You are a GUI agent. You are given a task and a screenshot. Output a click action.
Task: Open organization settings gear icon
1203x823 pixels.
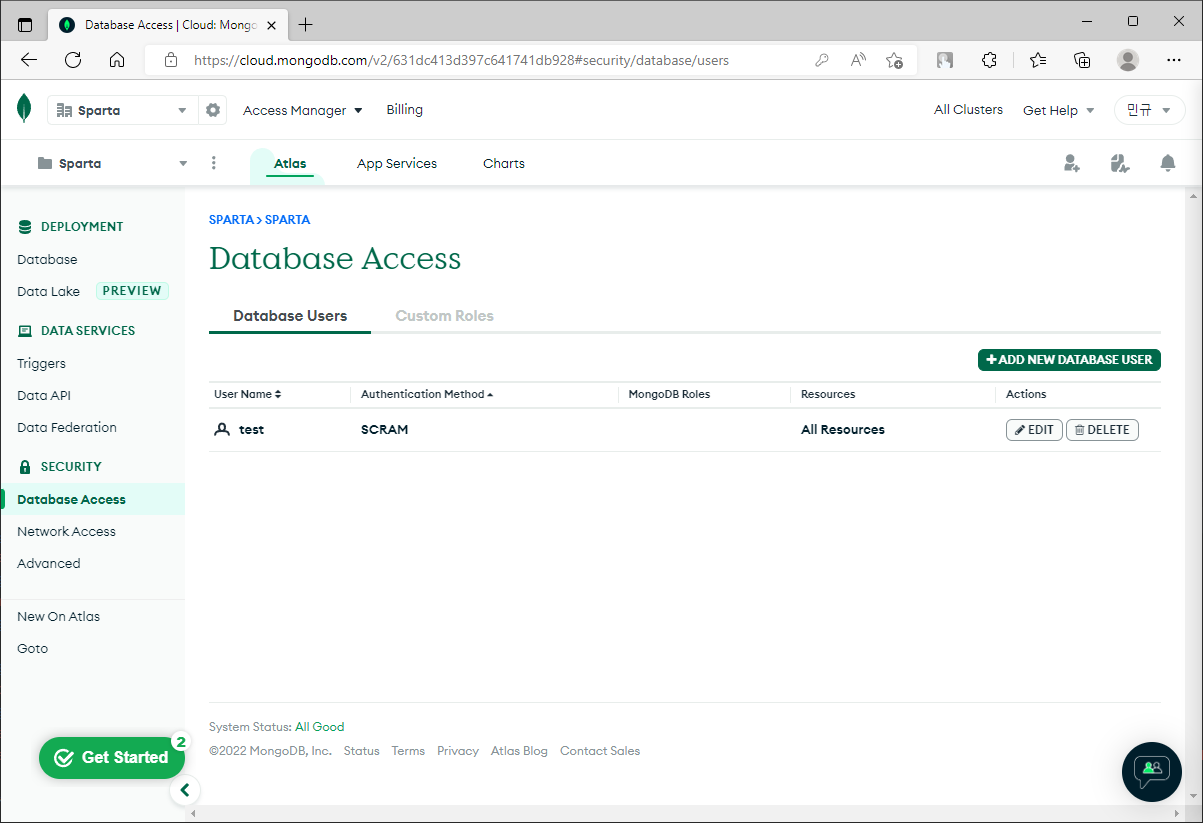coord(213,110)
